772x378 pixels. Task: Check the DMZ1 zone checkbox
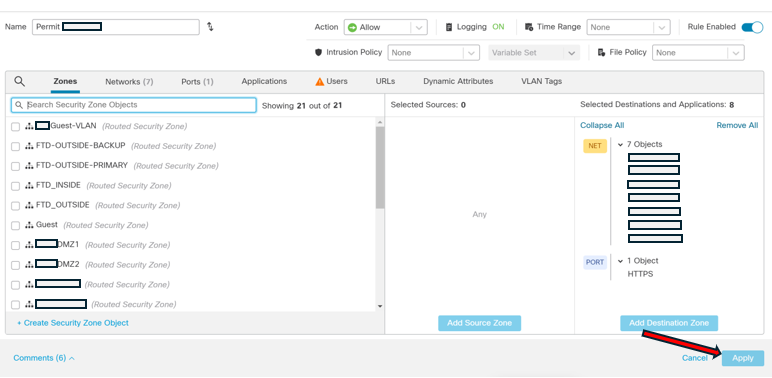(x=15, y=245)
